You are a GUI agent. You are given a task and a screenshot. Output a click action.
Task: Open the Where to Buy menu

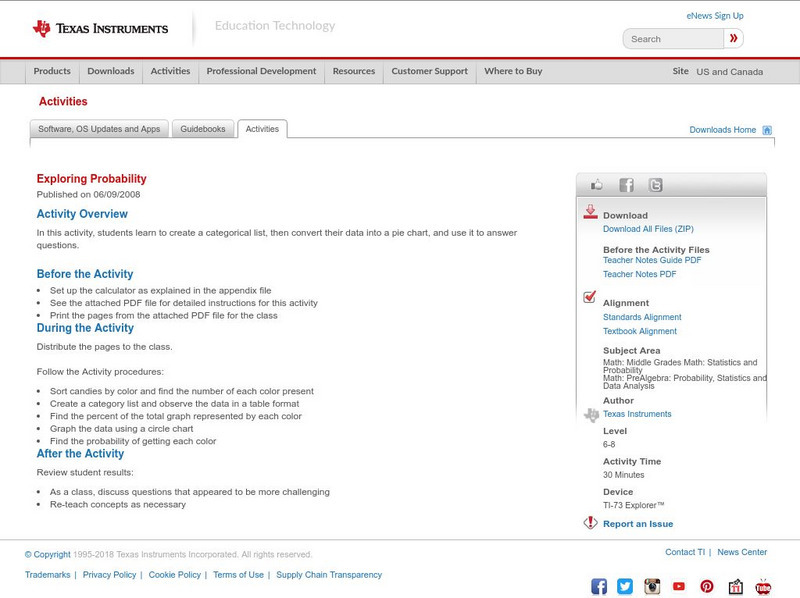513,71
